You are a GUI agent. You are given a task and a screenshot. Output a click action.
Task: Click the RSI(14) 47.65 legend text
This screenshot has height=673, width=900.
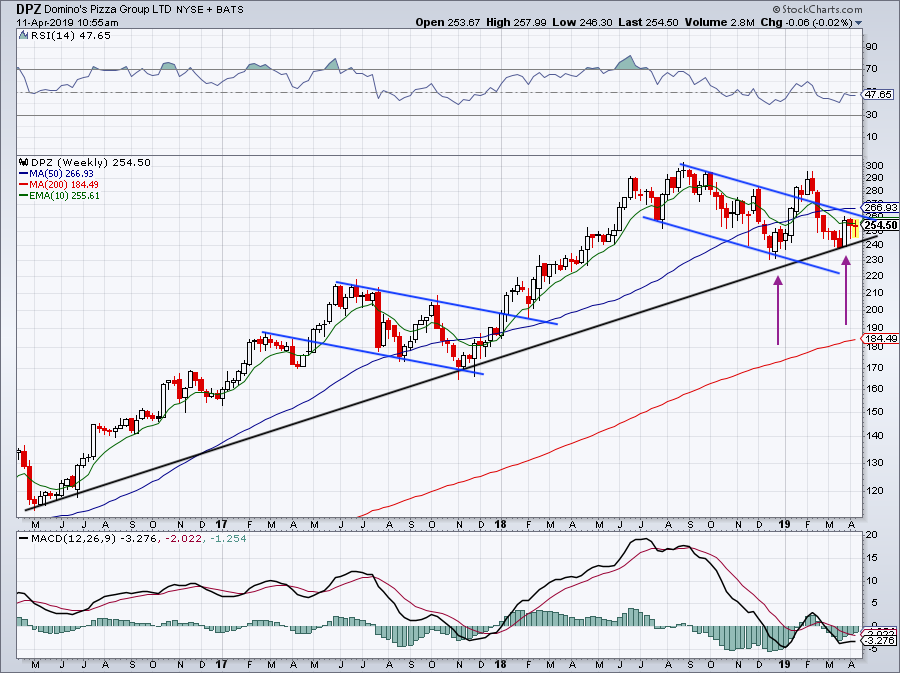(70, 36)
